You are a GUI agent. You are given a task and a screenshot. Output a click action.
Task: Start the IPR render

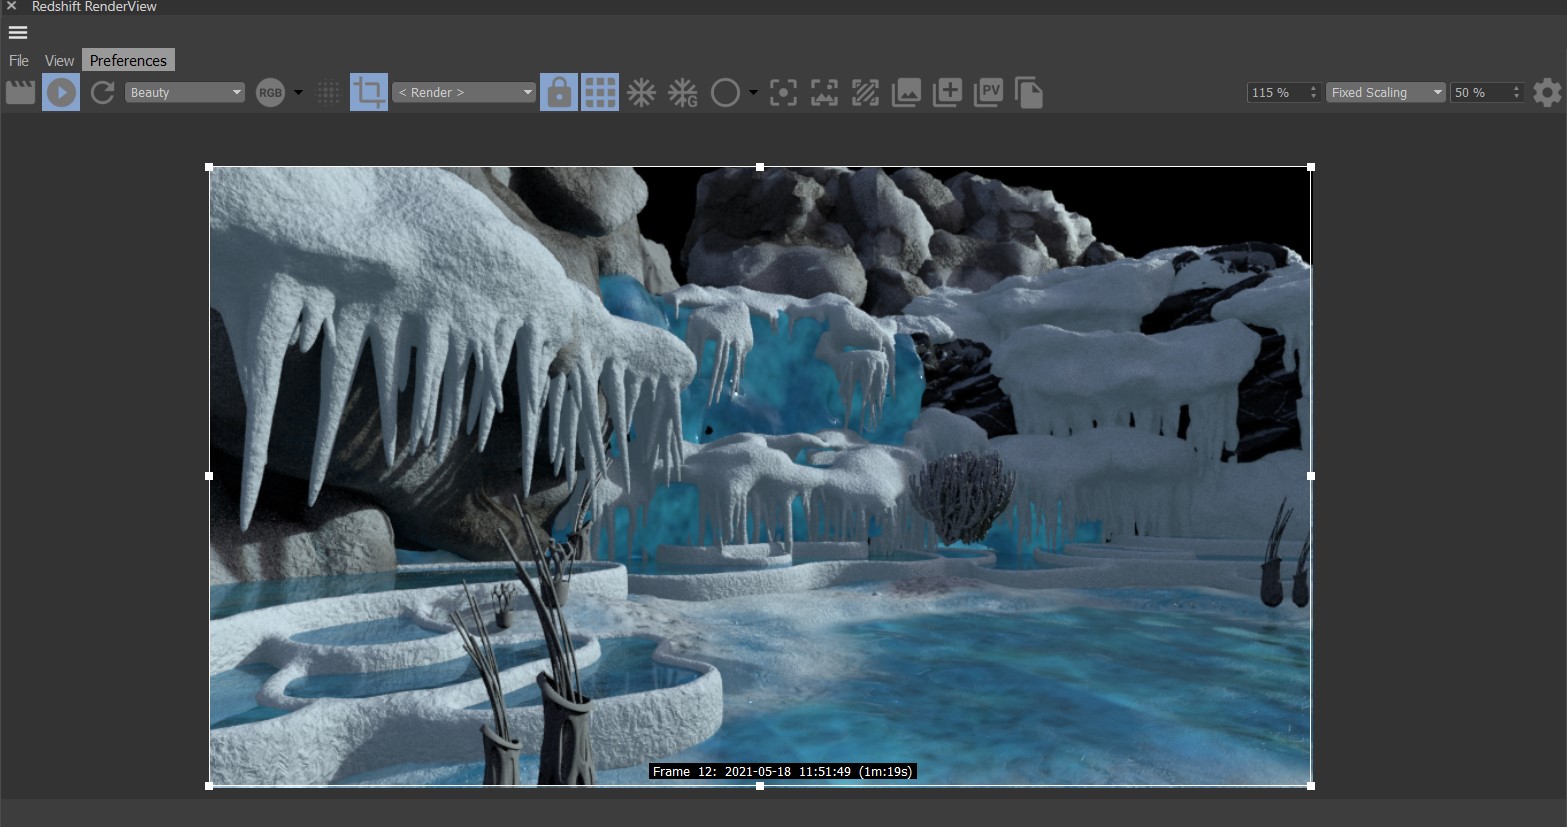click(x=61, y=91)
